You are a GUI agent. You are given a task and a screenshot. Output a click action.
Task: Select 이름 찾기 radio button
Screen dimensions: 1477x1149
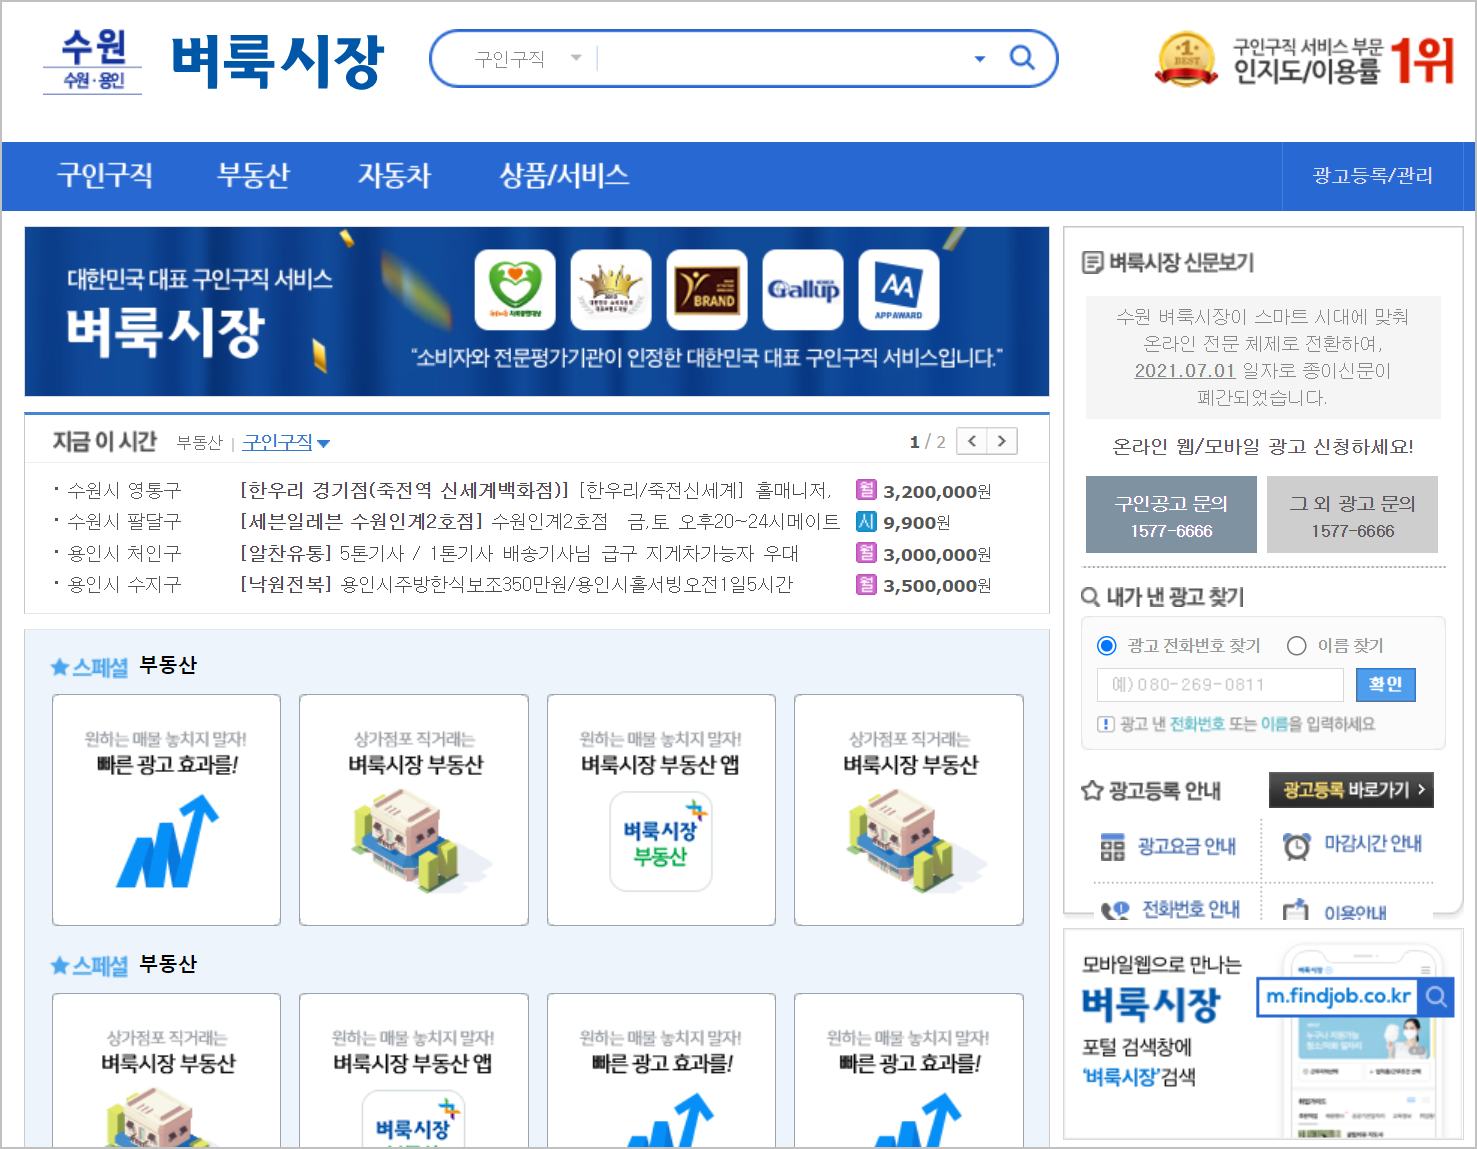tap(1296, 646)
